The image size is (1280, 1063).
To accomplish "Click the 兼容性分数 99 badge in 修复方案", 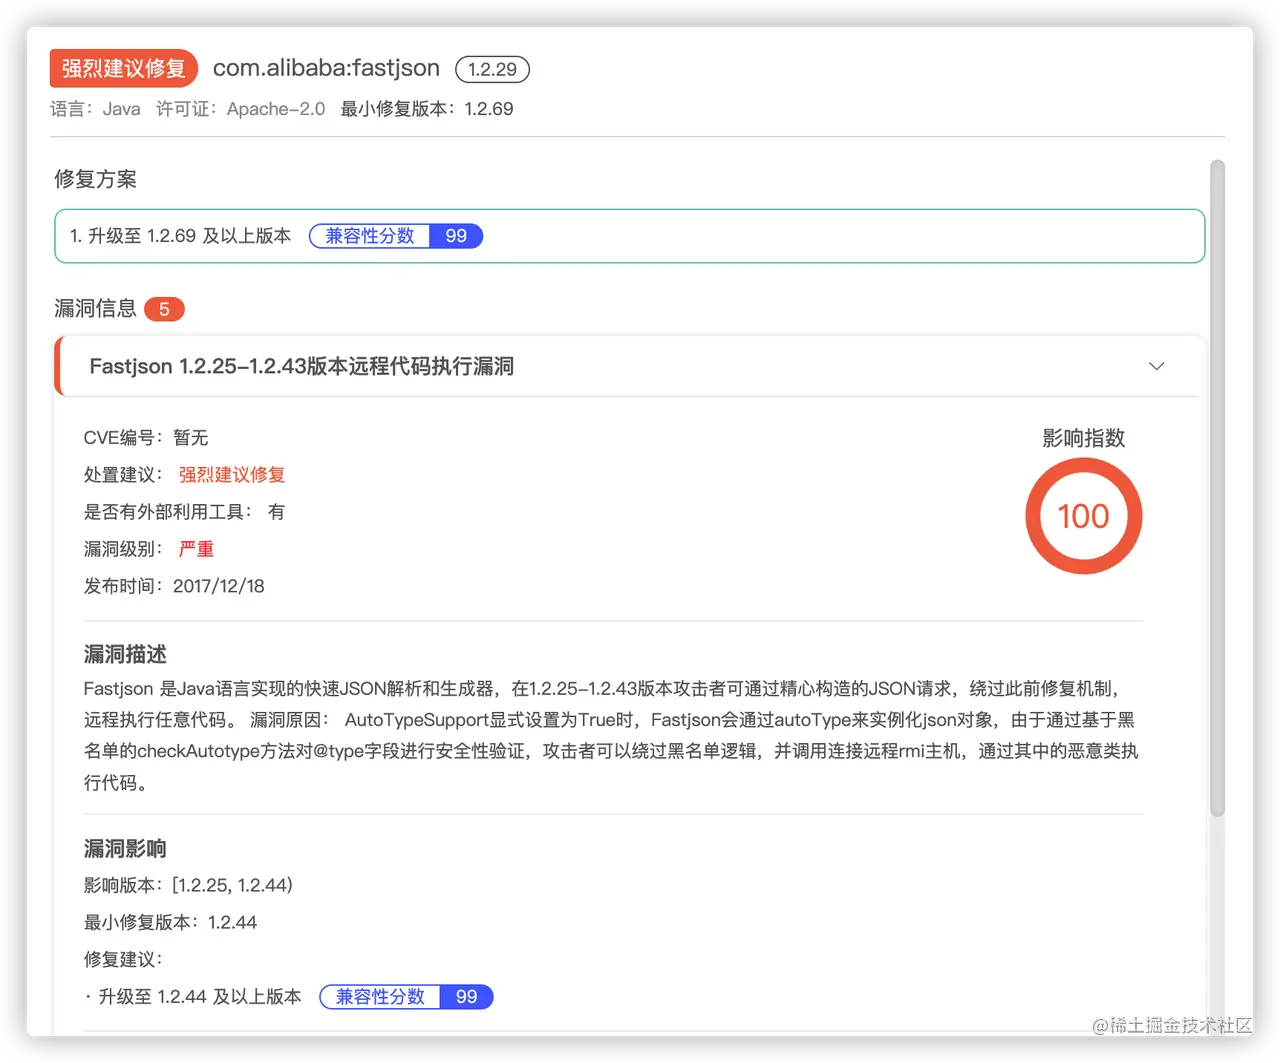I will tap(396, 236).
